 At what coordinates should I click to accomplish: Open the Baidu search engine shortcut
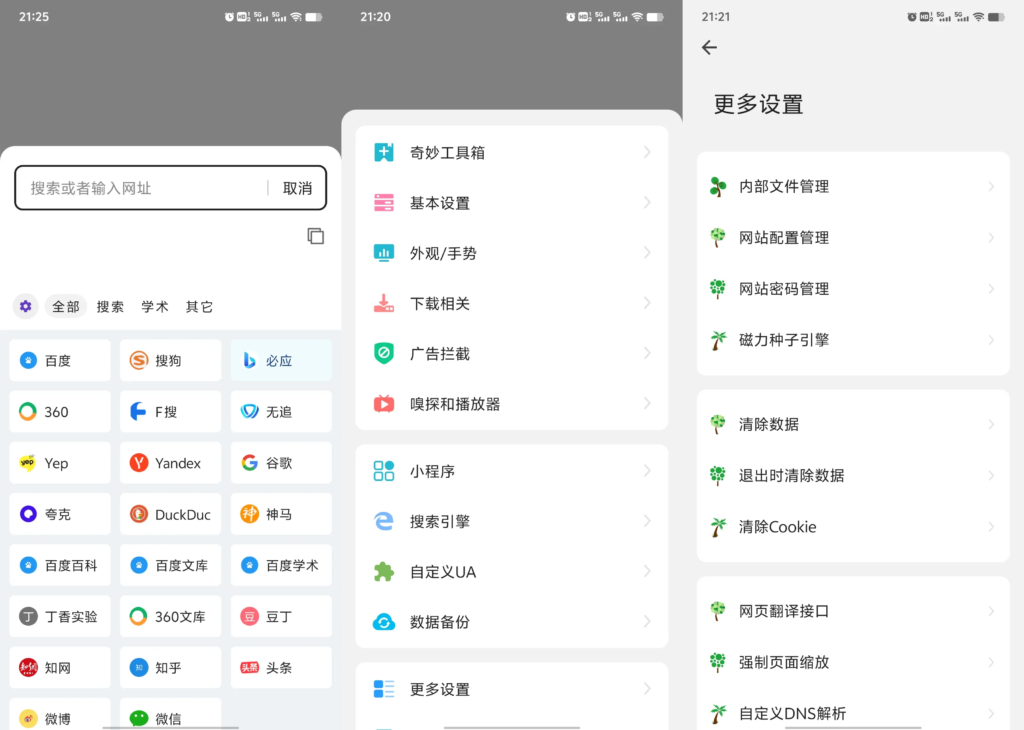[60, 360]
